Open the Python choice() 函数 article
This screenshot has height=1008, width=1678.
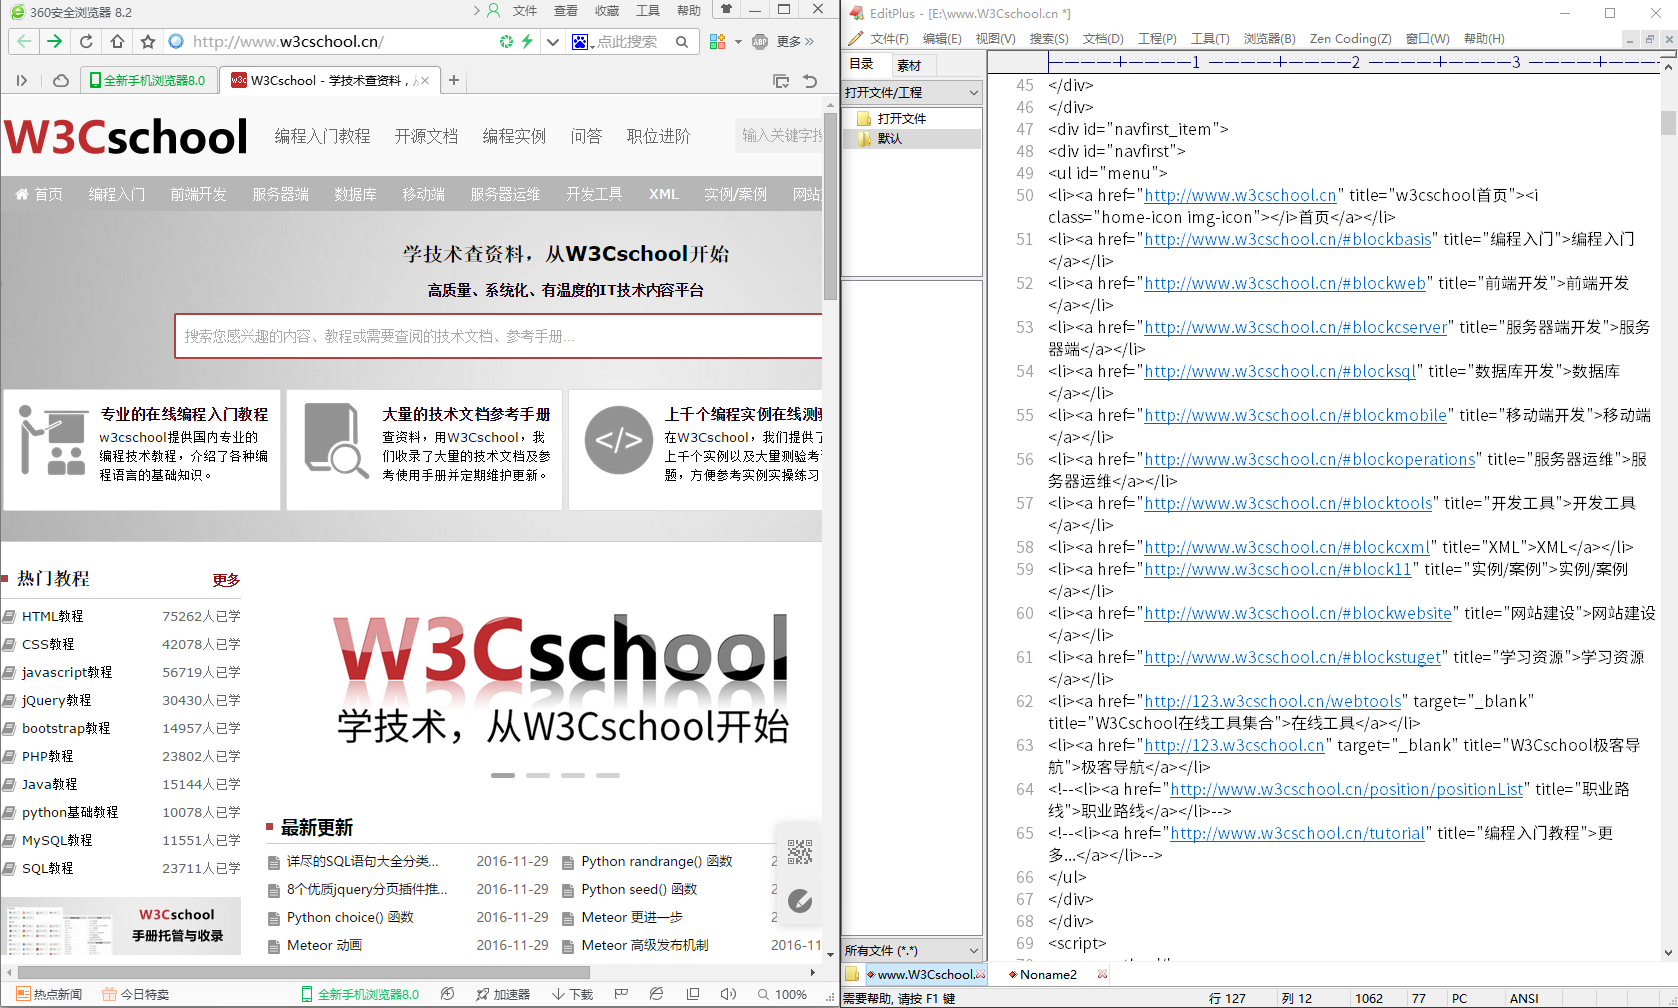pos(350,917)
